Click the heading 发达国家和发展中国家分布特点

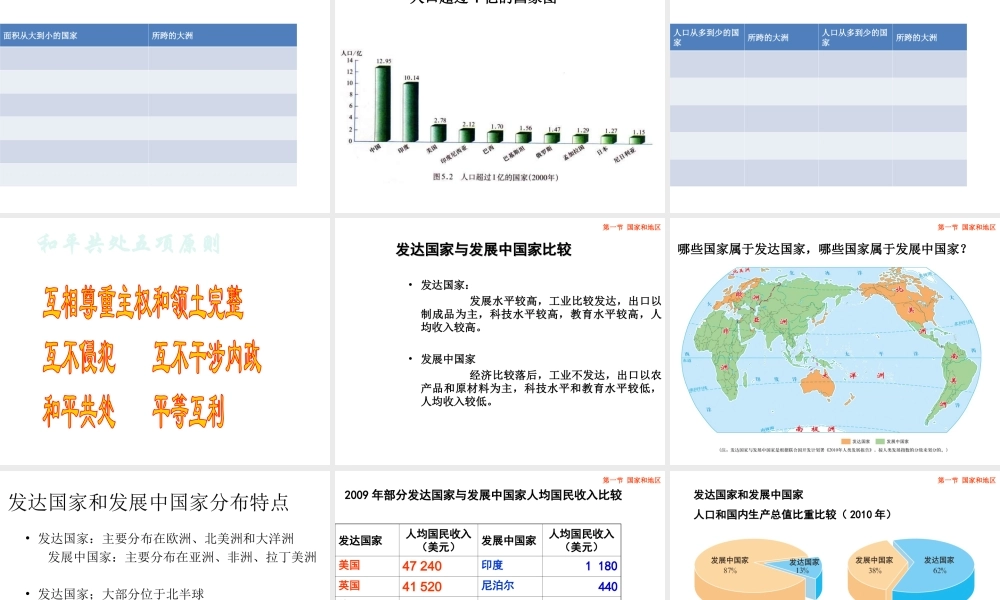click(x=149, y=502)
